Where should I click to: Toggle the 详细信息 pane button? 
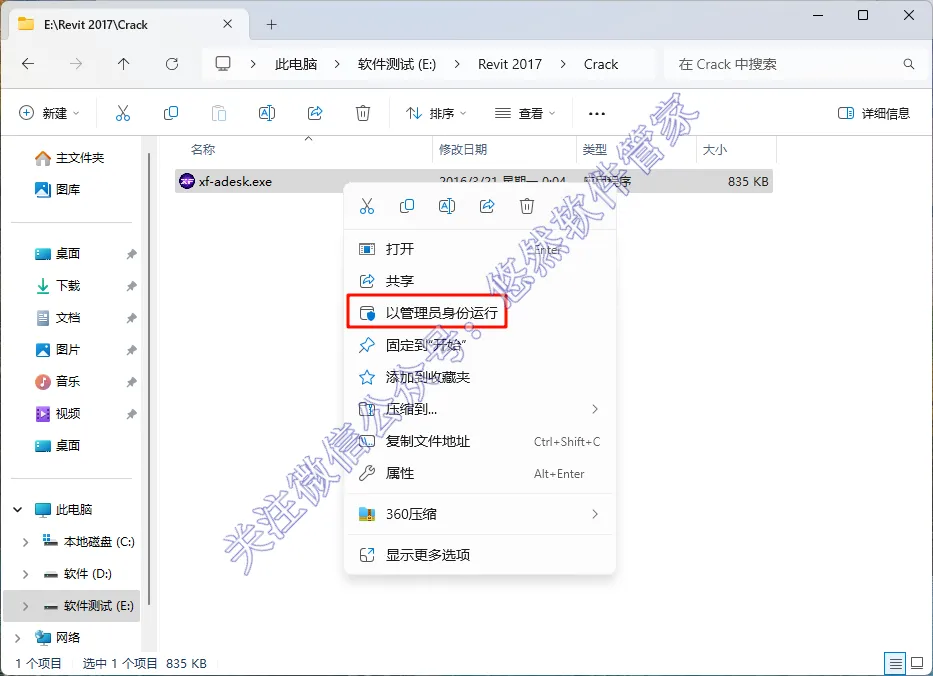pos(873,113)
